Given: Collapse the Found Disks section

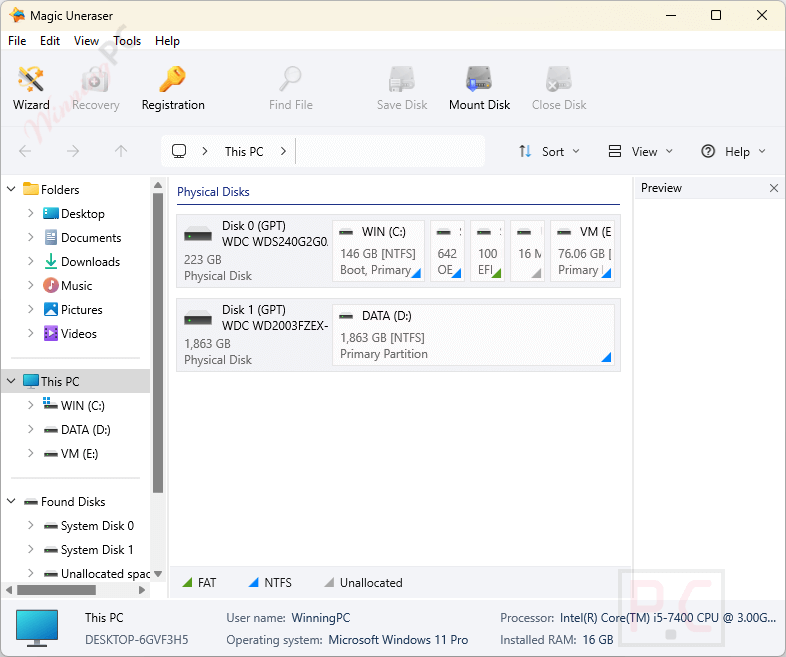Looking at the screenshot, I should (x=11, y=501).
